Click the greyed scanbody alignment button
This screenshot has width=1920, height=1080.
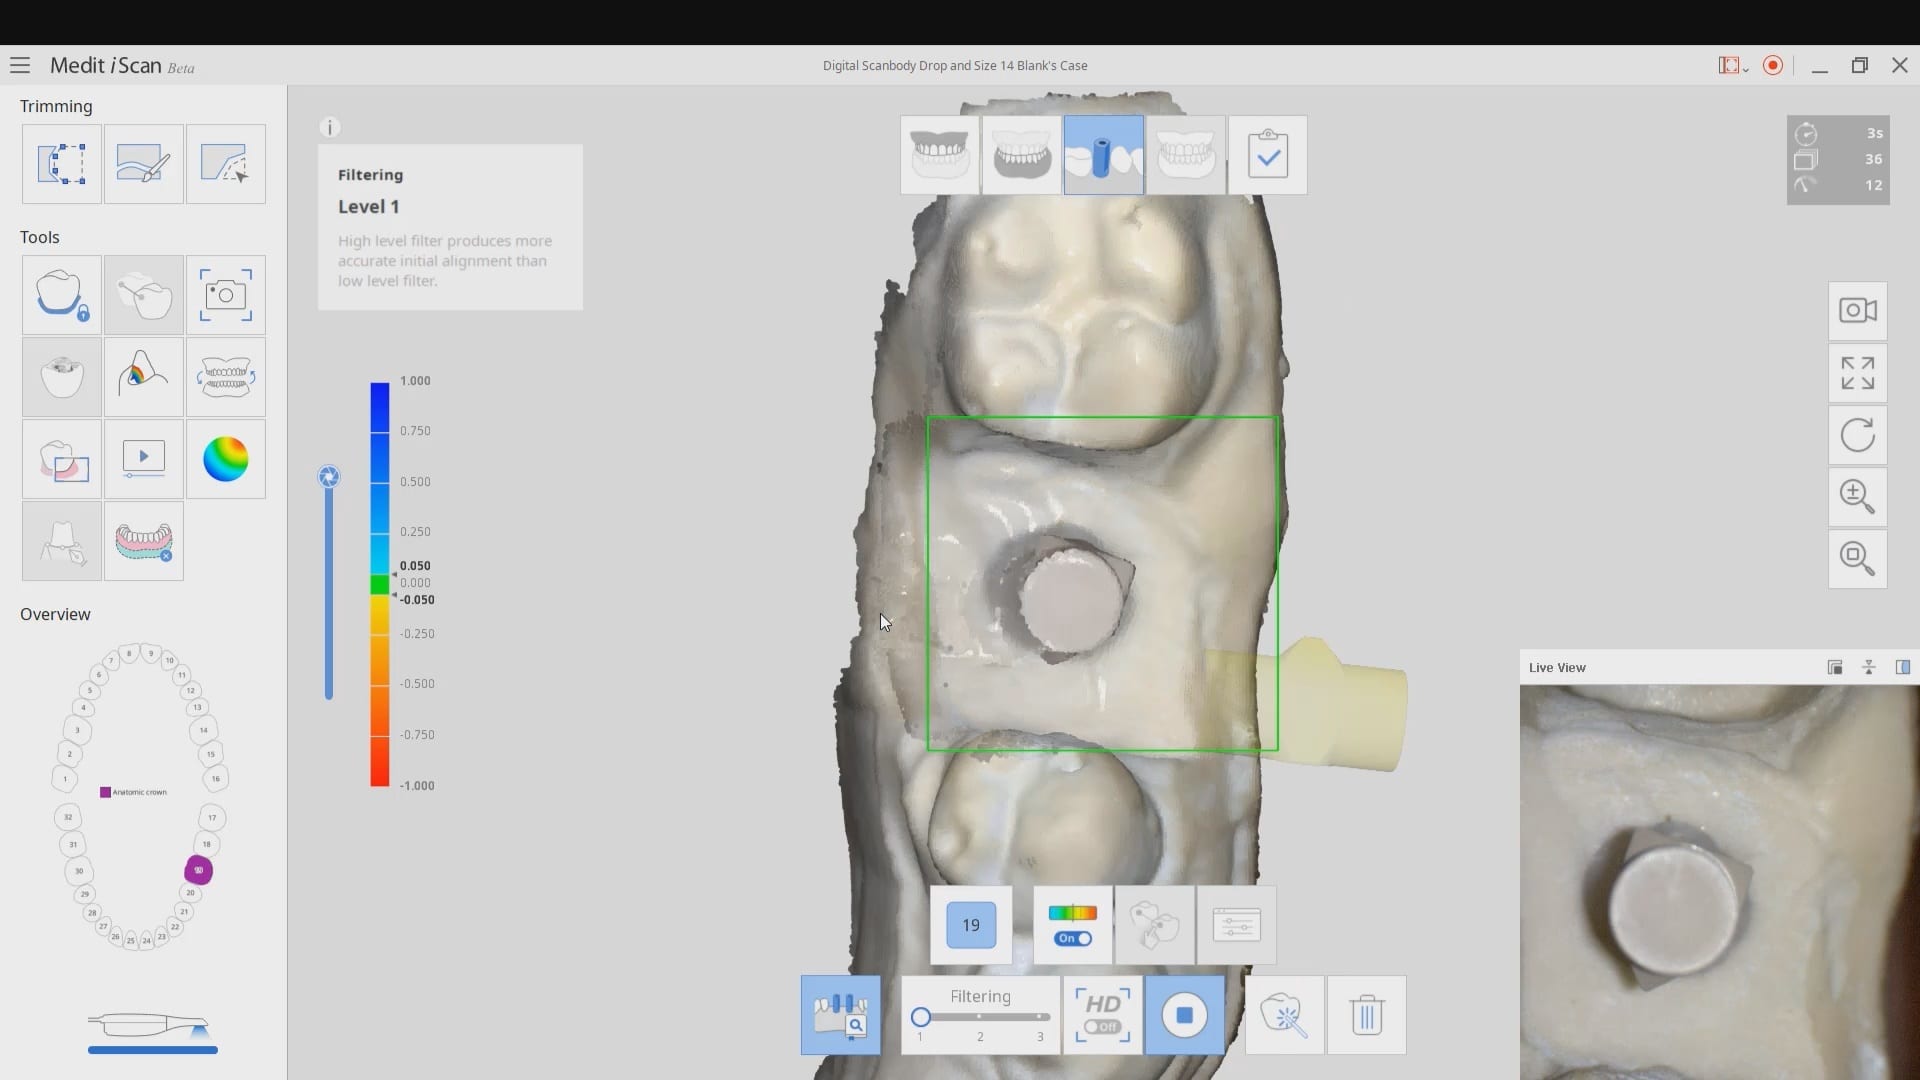pos(1155,925)
